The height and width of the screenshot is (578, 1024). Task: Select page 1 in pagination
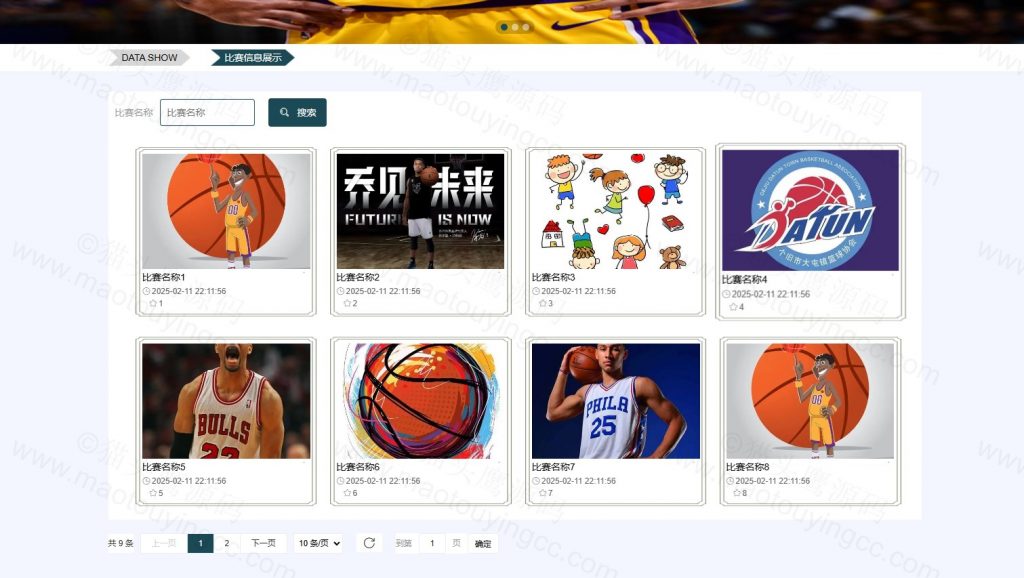[x=200, y=543]
